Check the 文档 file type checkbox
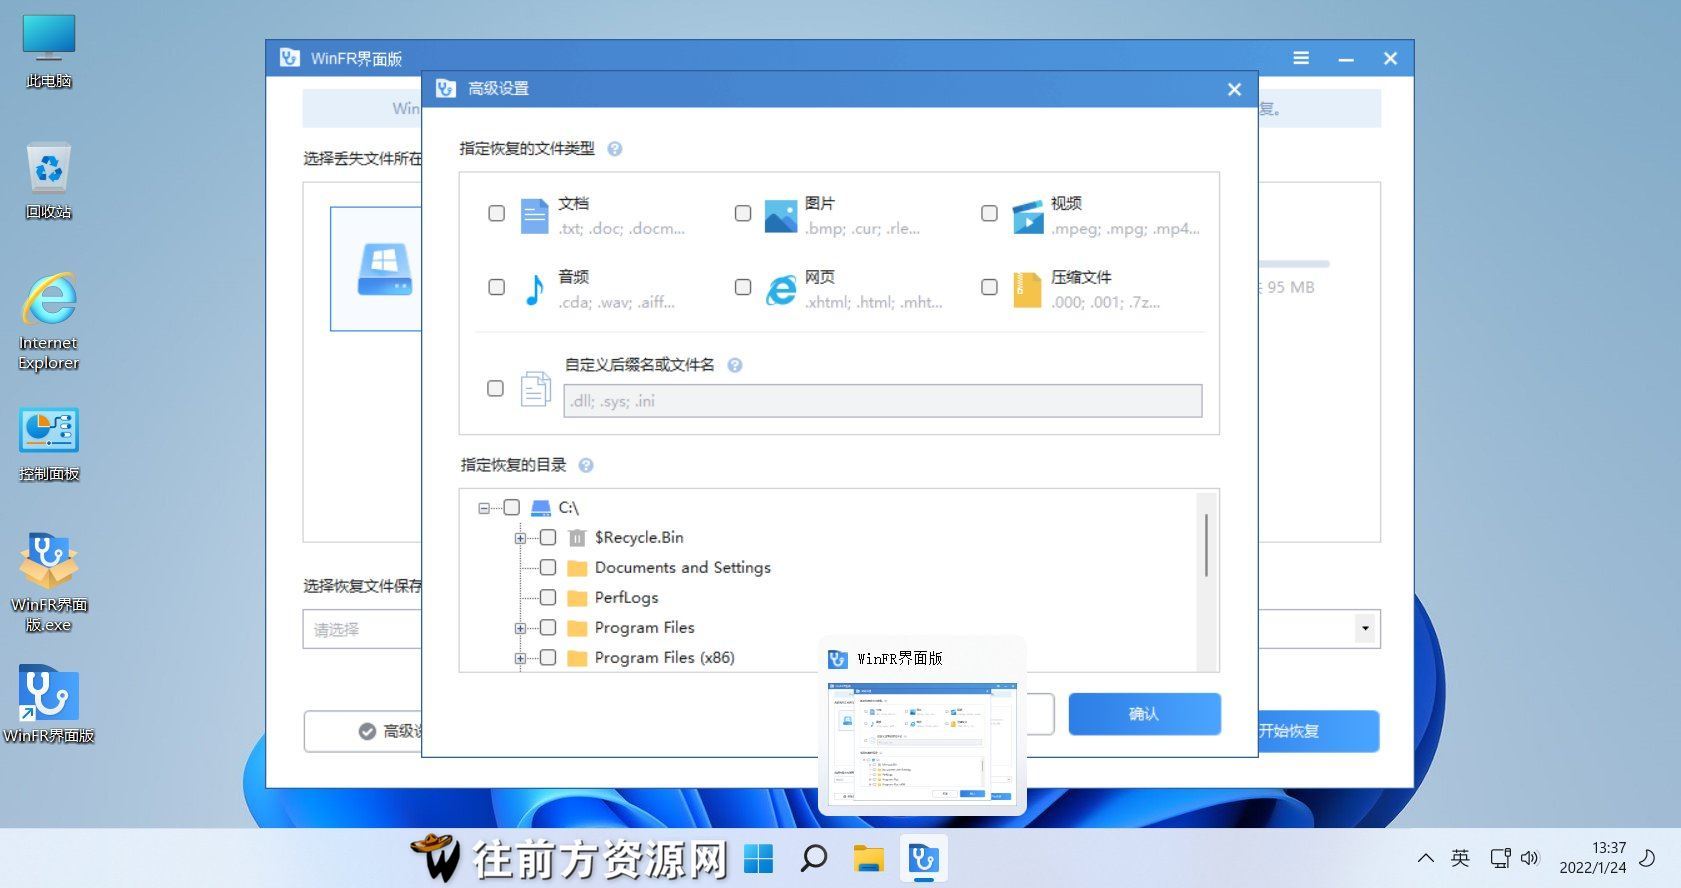Screen dimensions: 1681x888 point(496,213)
